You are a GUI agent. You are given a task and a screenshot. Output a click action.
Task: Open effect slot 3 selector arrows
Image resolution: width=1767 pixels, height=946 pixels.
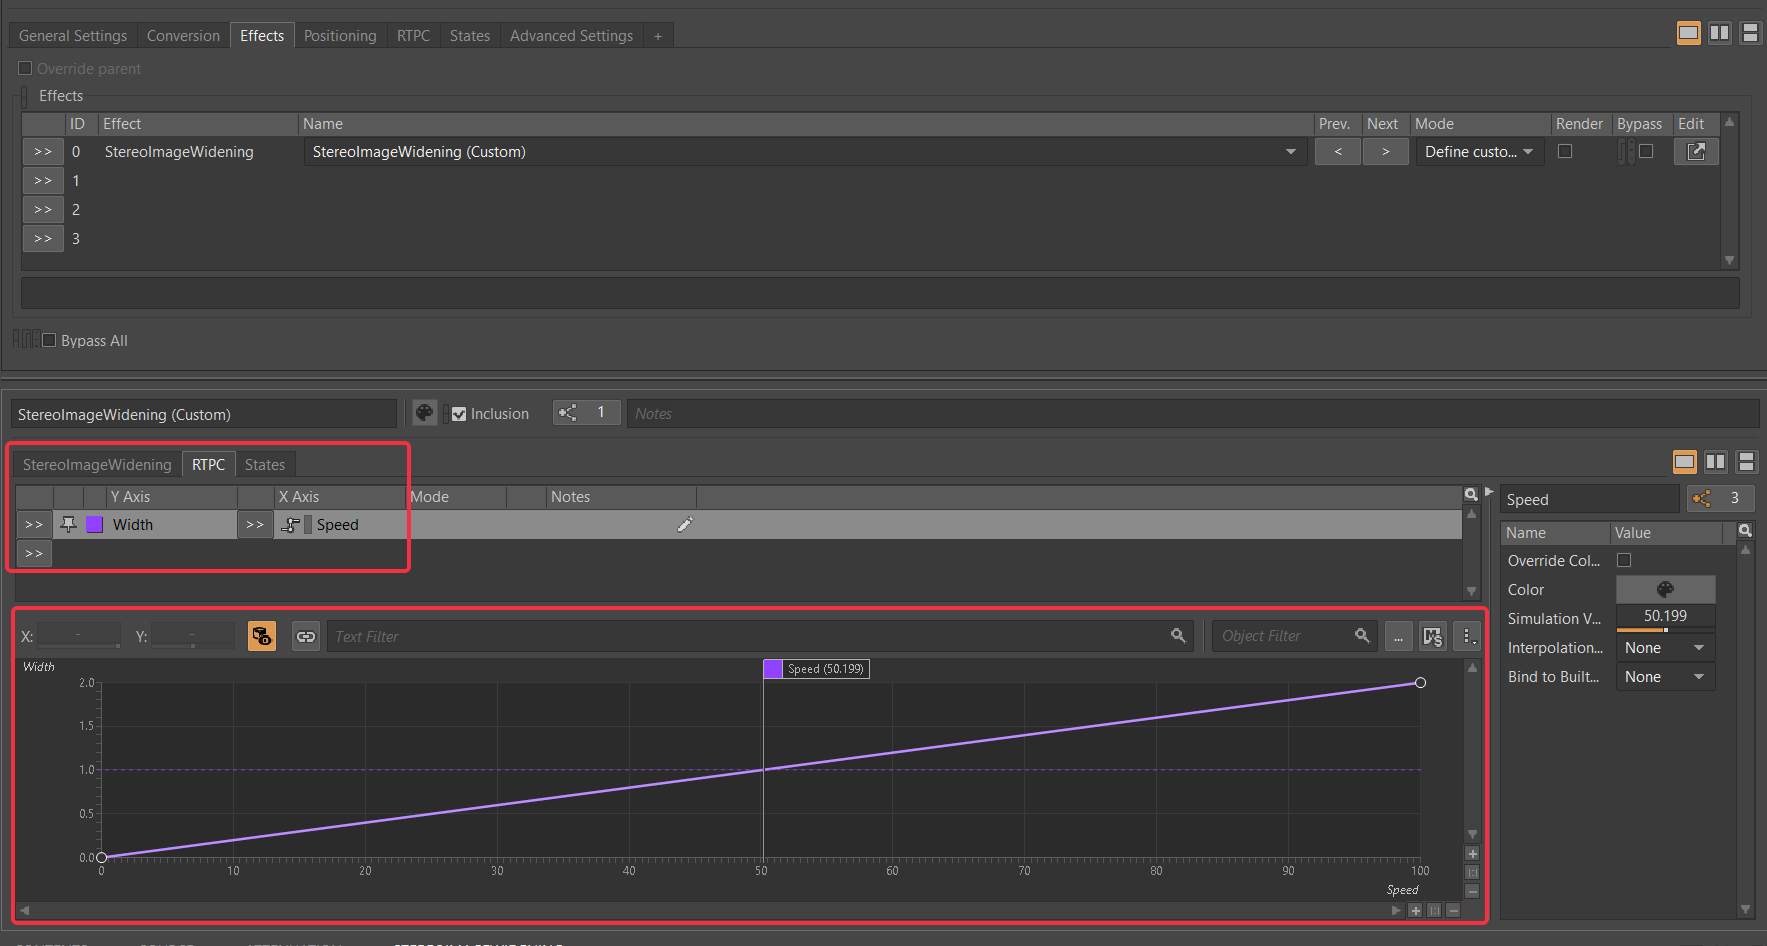[43, 239]
